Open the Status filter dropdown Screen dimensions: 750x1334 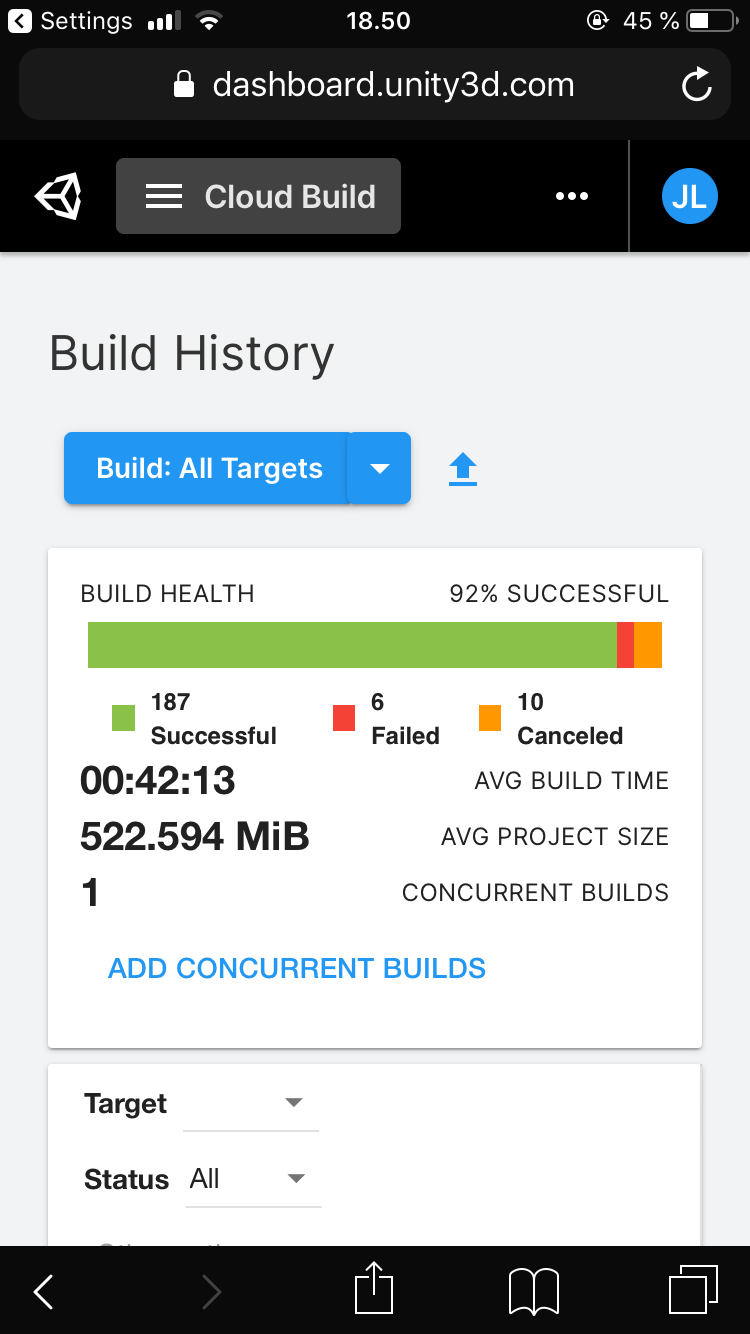253,1179
